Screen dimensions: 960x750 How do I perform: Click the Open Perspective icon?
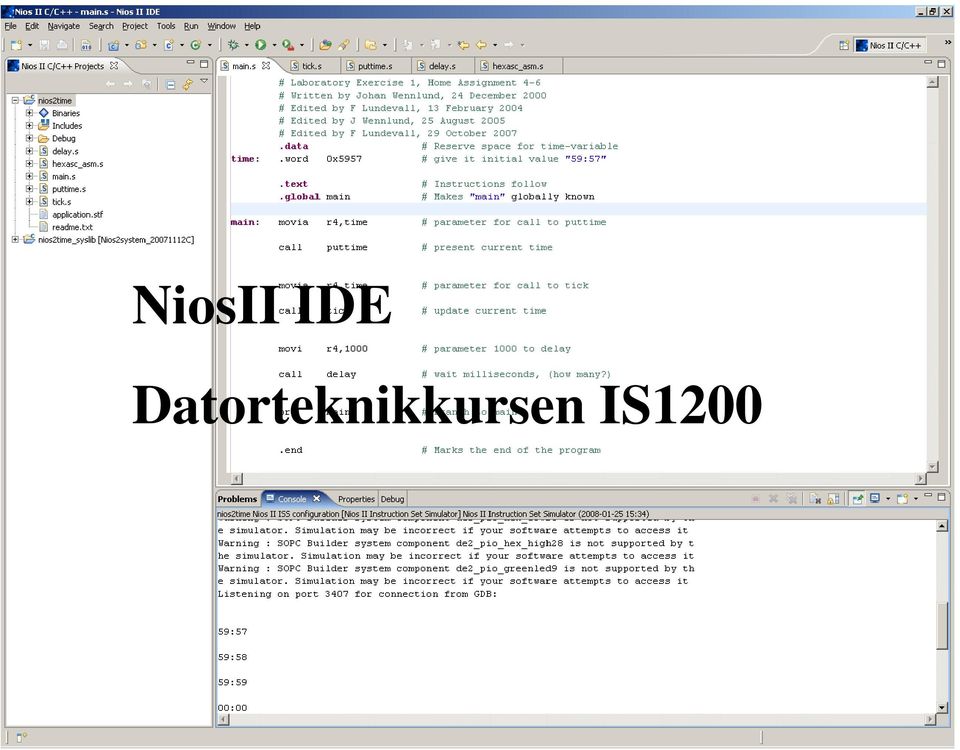[844, 45]
